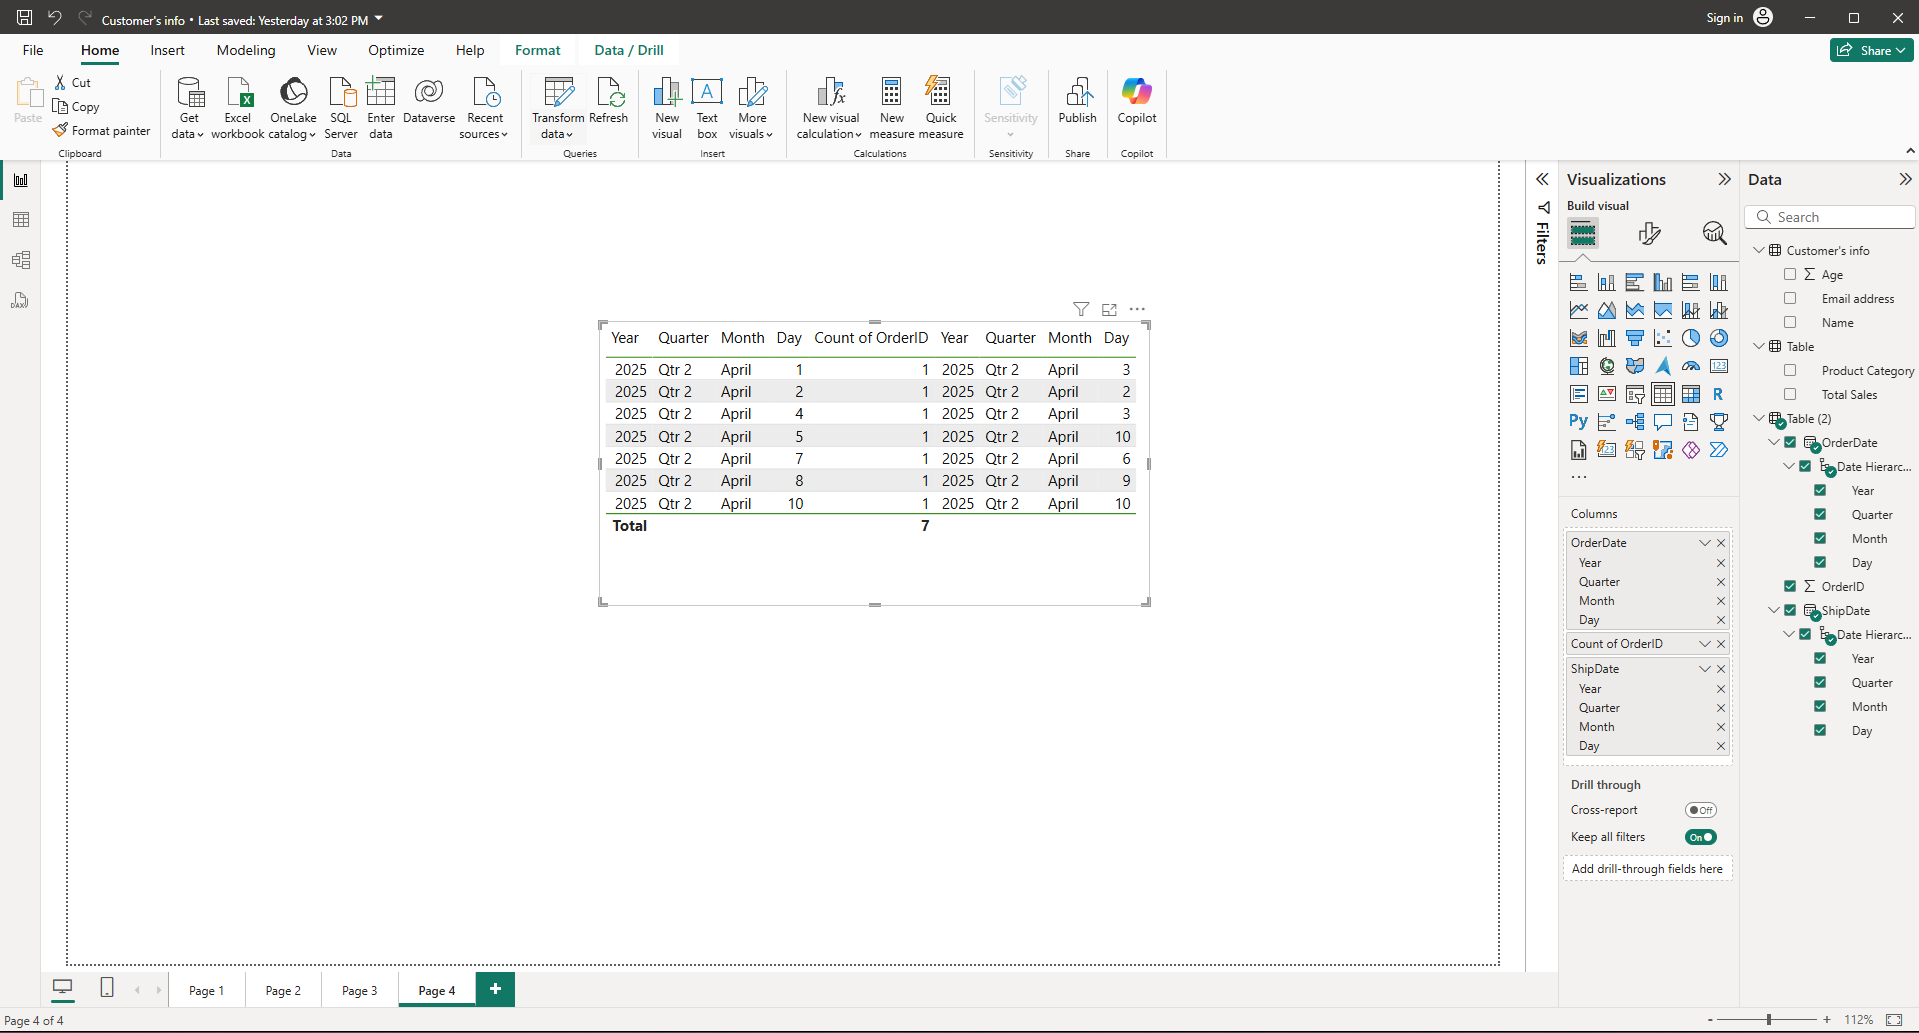Expand the Filters pane
1919x1033 pixels.
click(1542, 179)
